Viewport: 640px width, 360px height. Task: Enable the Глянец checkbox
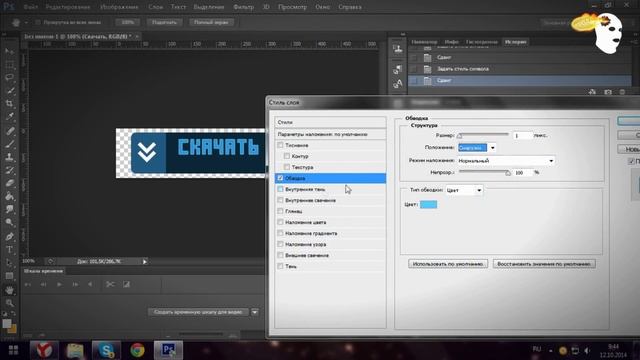280,211
